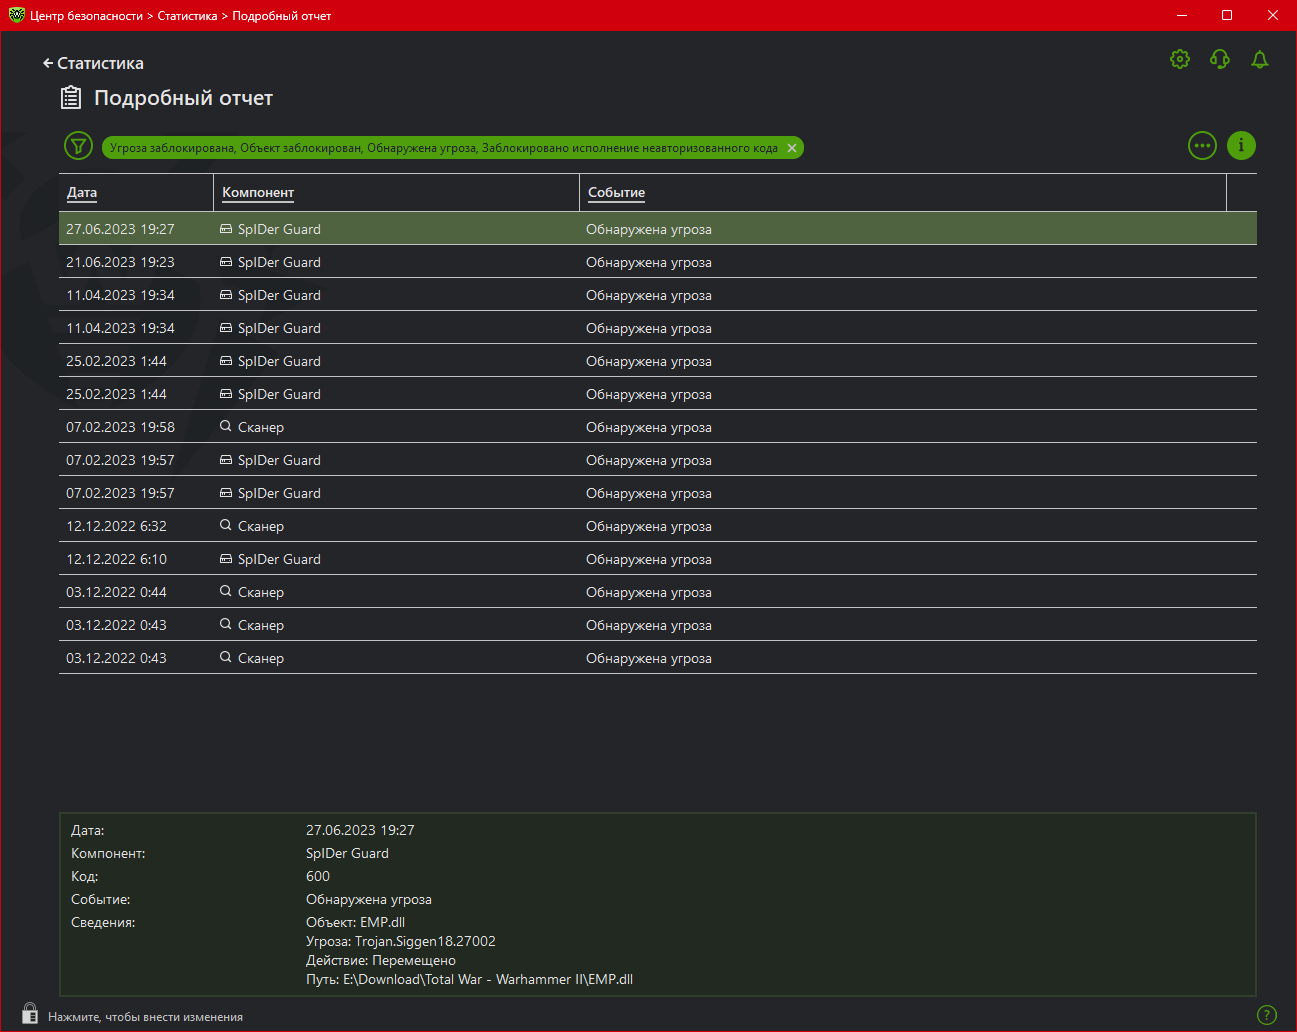Go back to Статистика
Viewport: 1297px width, 1032px height.
click(x=93, y=63)
